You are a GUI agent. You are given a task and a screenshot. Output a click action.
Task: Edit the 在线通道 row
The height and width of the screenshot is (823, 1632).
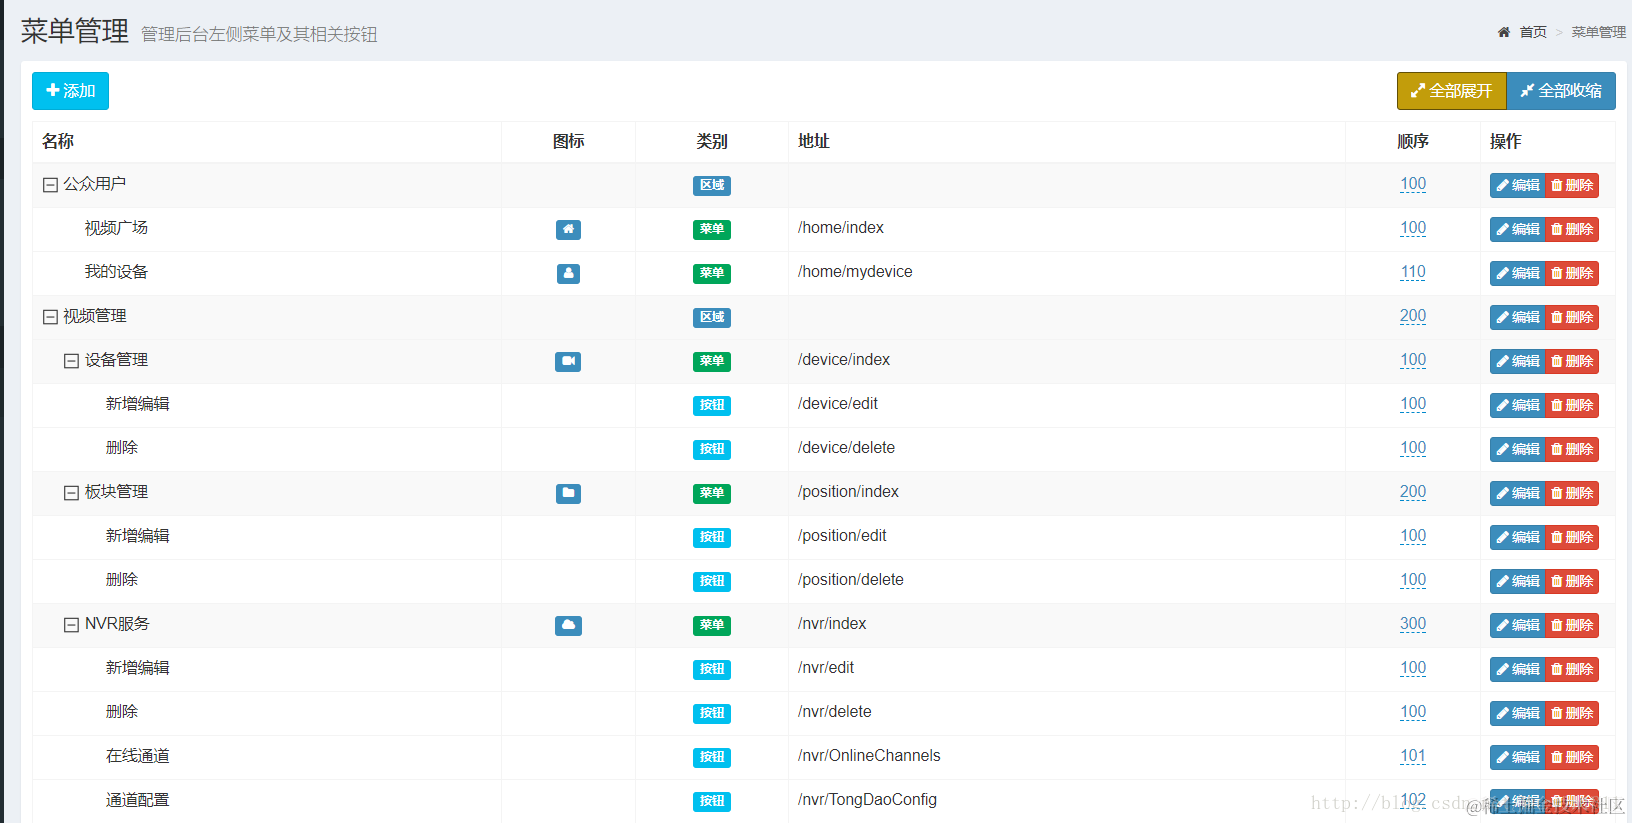[1518, 757]
